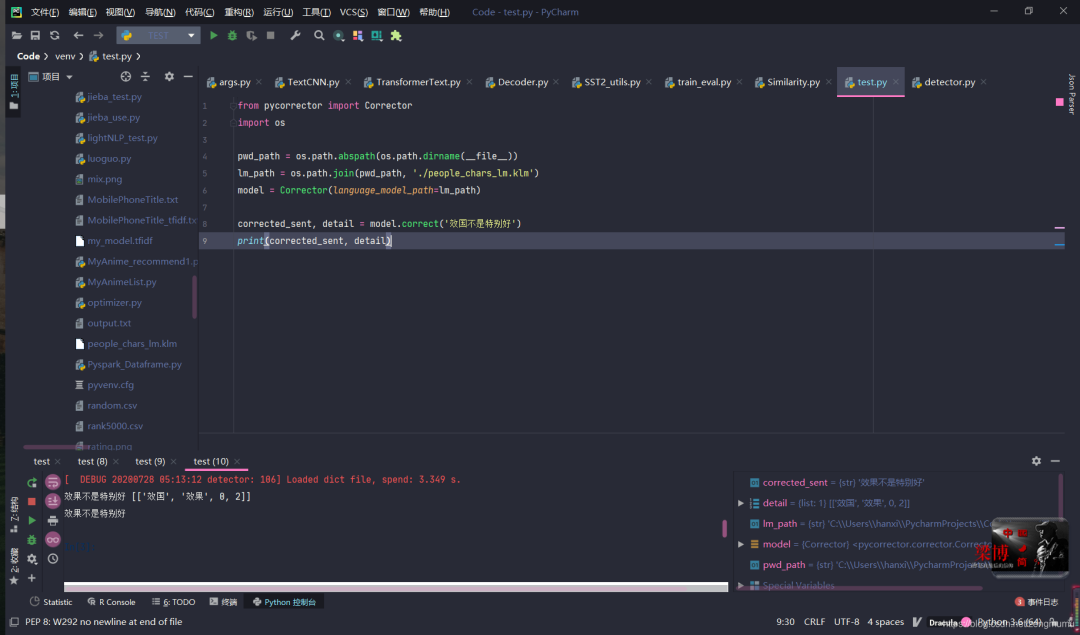This screenshot has height=635, width=1080.
Task: Switch to the detector.py editor tab
Action: pos(949,82)
